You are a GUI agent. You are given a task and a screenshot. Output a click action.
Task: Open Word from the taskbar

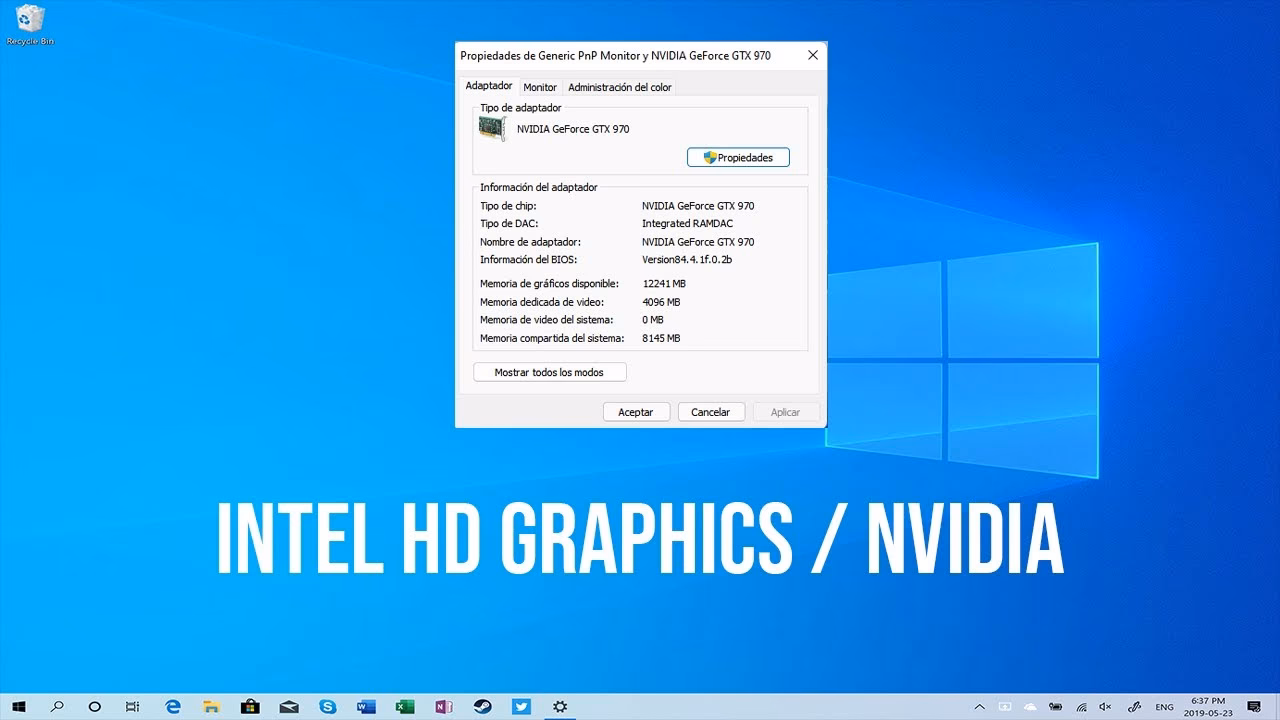click(x=366, y=706)
